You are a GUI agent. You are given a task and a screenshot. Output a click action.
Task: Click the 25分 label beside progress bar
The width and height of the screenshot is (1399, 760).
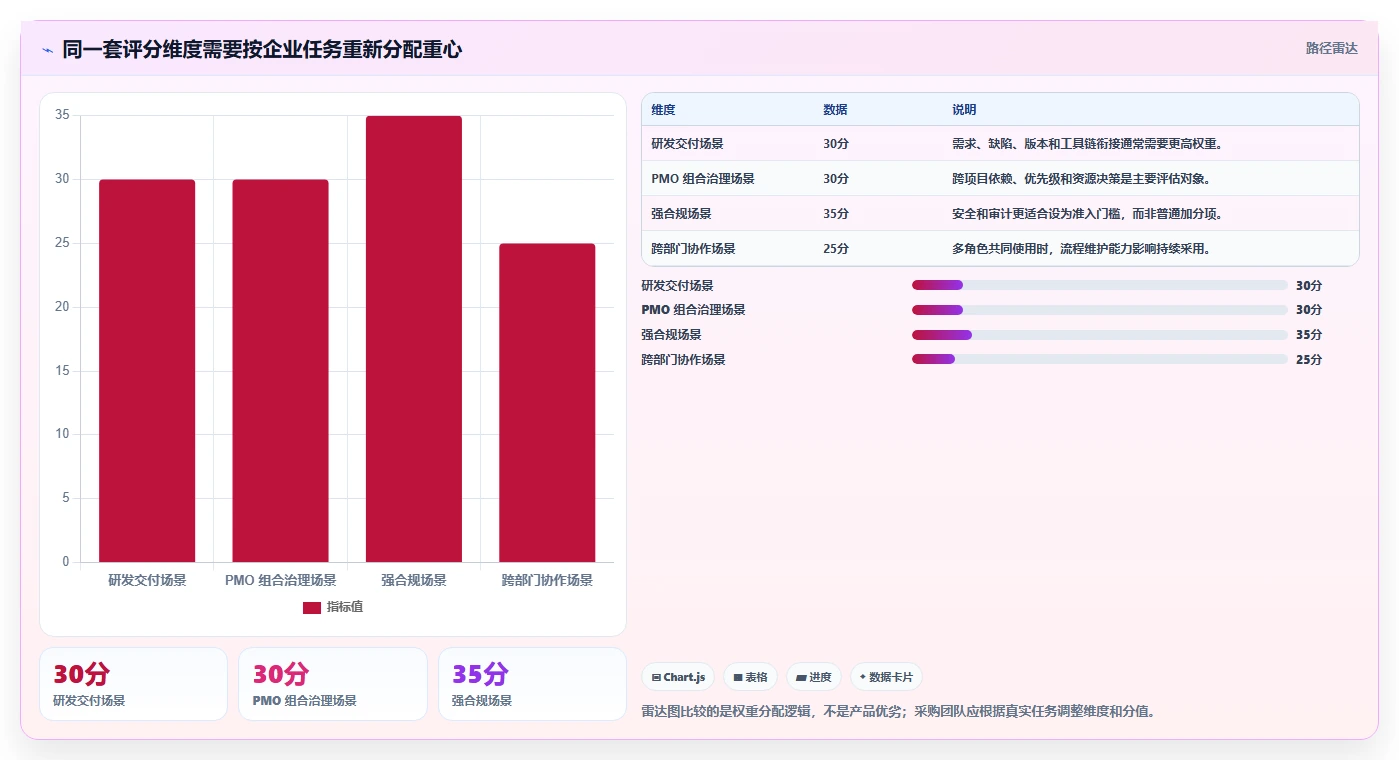click(1309, 359)
